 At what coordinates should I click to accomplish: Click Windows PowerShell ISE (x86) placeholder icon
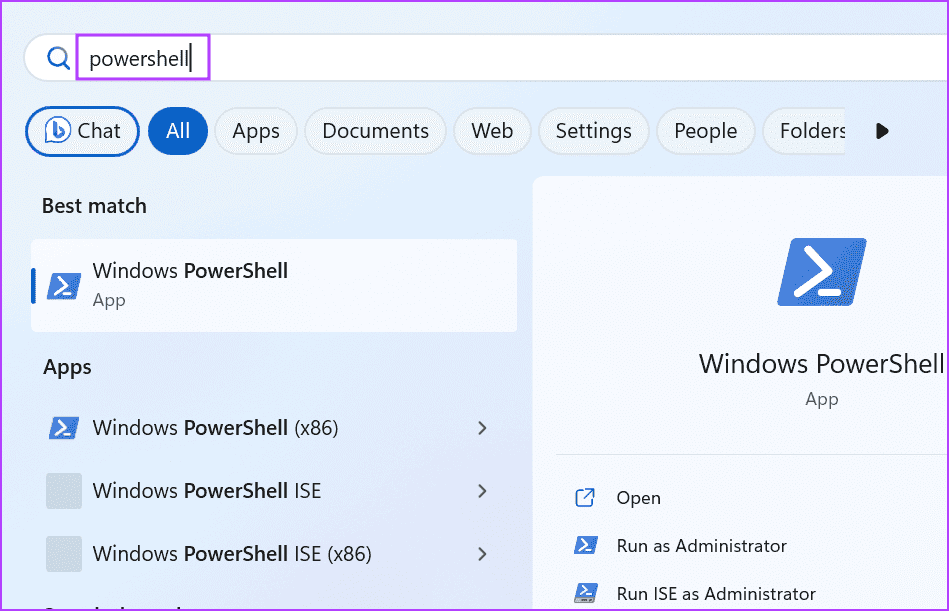(x=64, y=554)
